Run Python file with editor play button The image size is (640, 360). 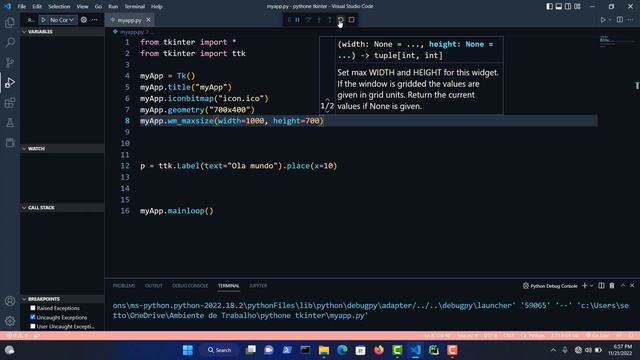coord(603,20)
